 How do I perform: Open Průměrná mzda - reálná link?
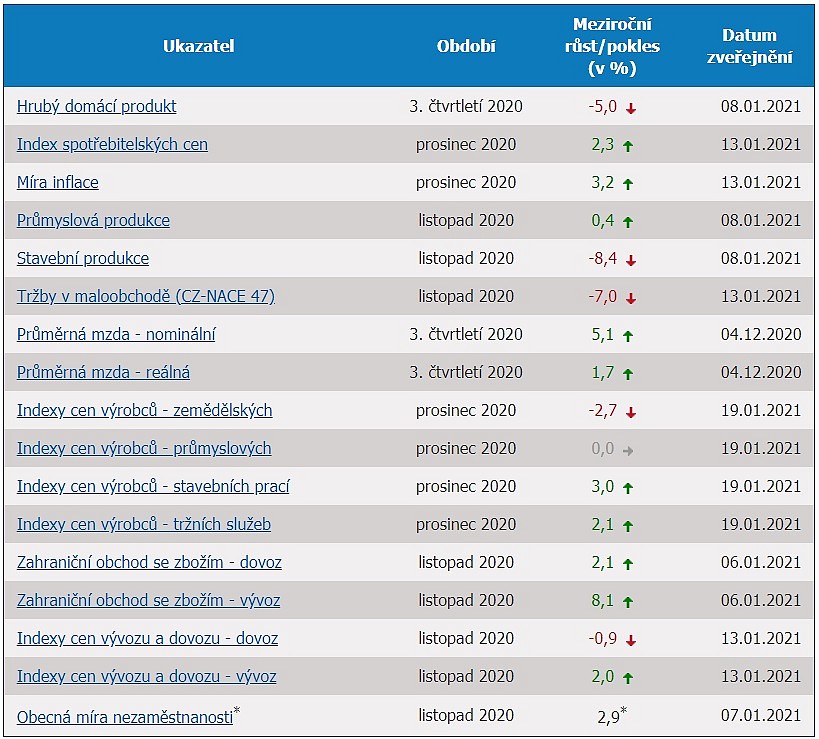[x=103, y=372]
